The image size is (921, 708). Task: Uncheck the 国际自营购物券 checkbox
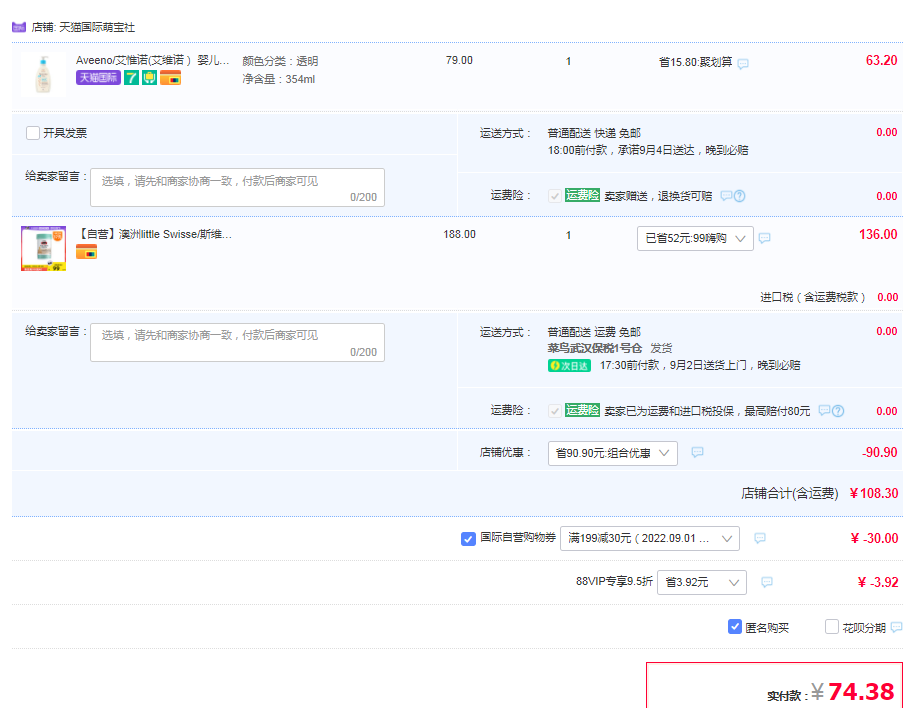click(x=468, y=538)
